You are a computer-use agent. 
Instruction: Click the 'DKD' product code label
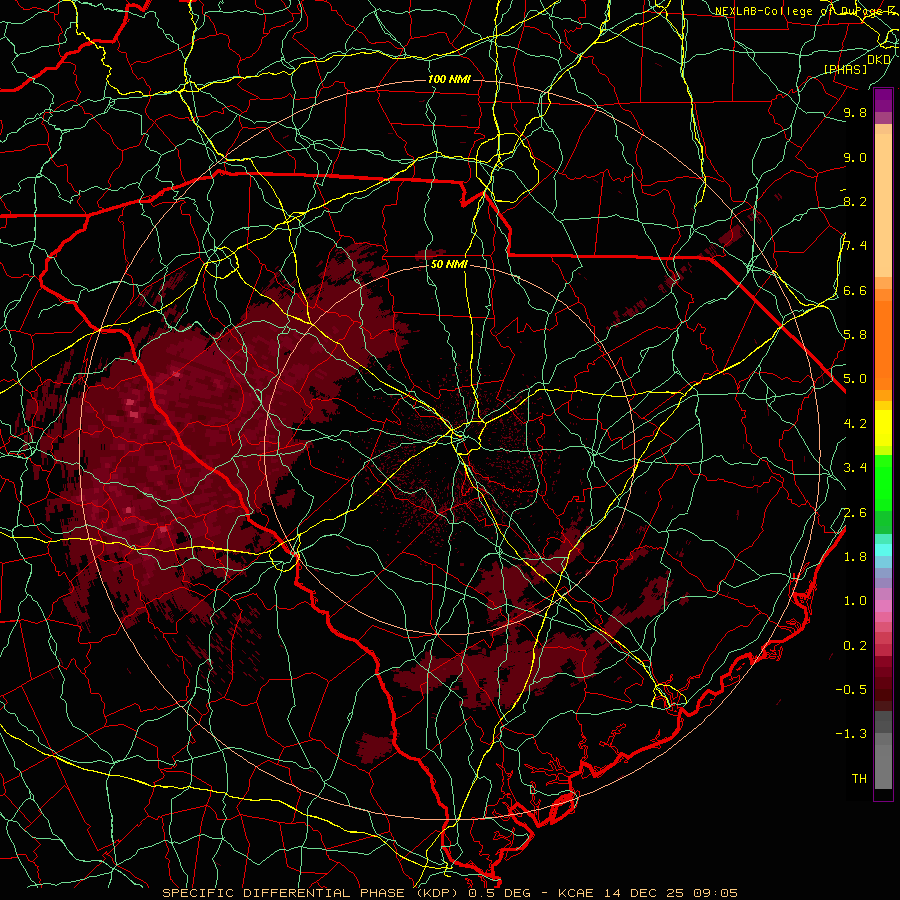coord(879,59)
